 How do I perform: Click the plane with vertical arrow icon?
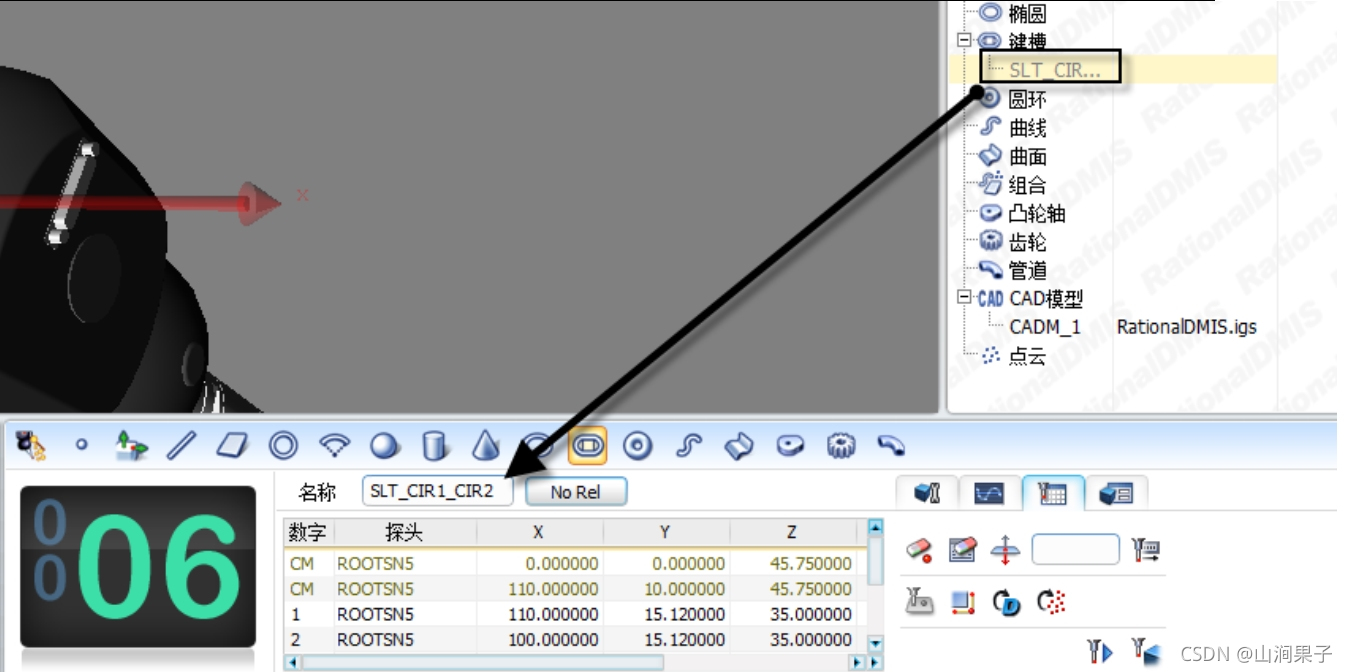[1005, 549]
